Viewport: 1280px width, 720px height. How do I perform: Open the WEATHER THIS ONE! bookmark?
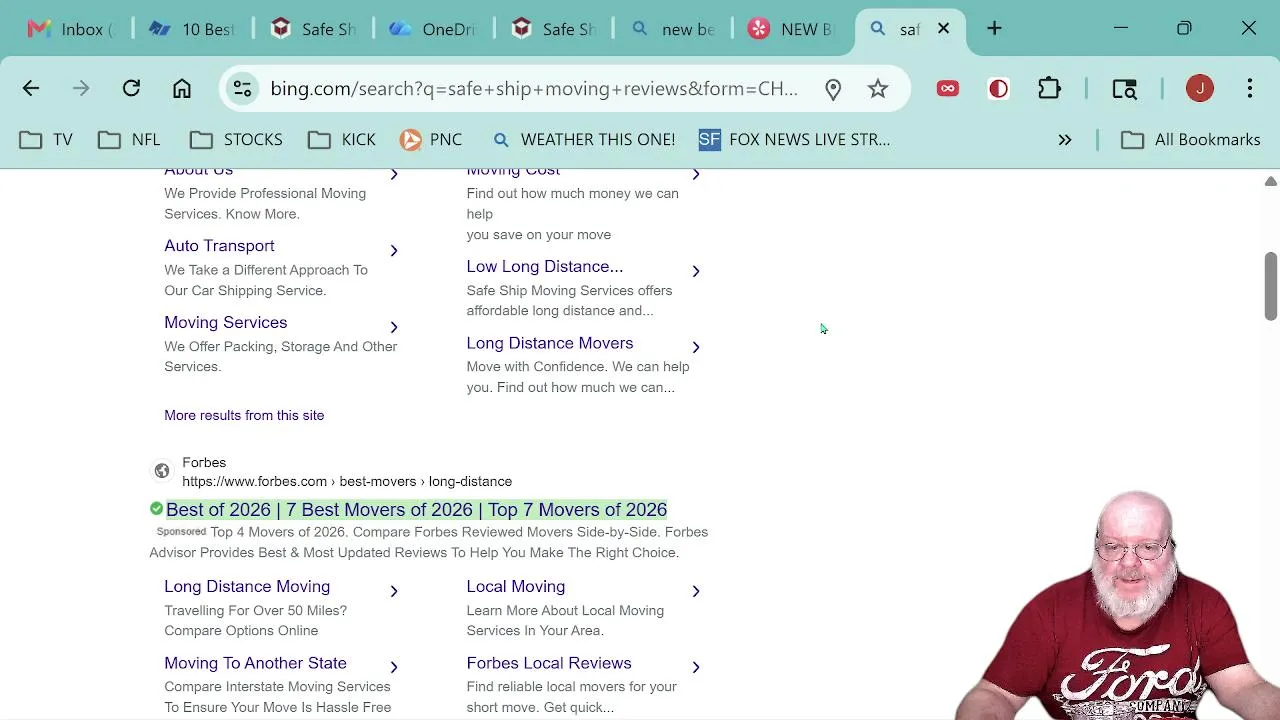583,140
